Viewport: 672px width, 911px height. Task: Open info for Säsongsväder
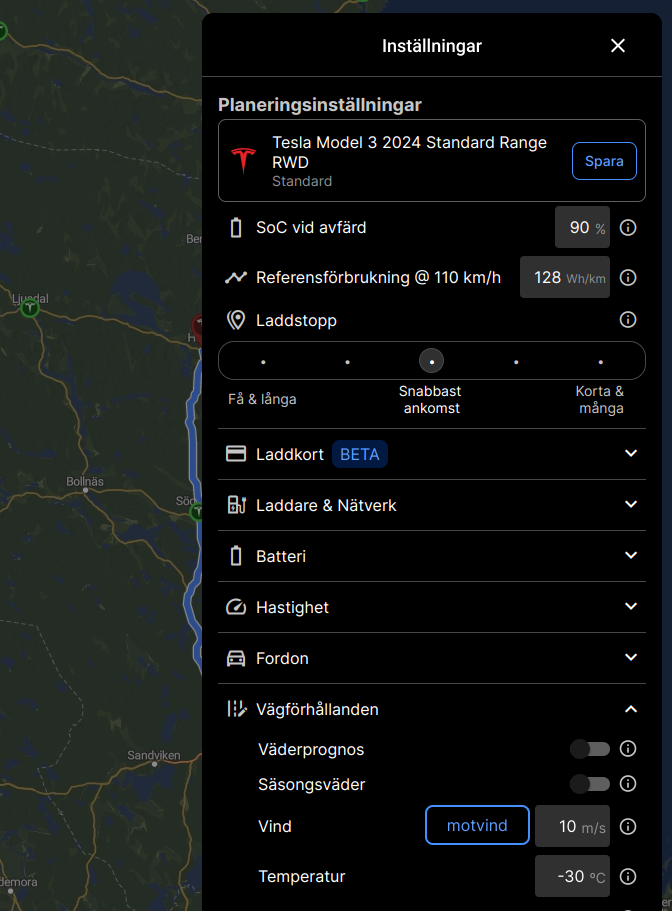628,783
